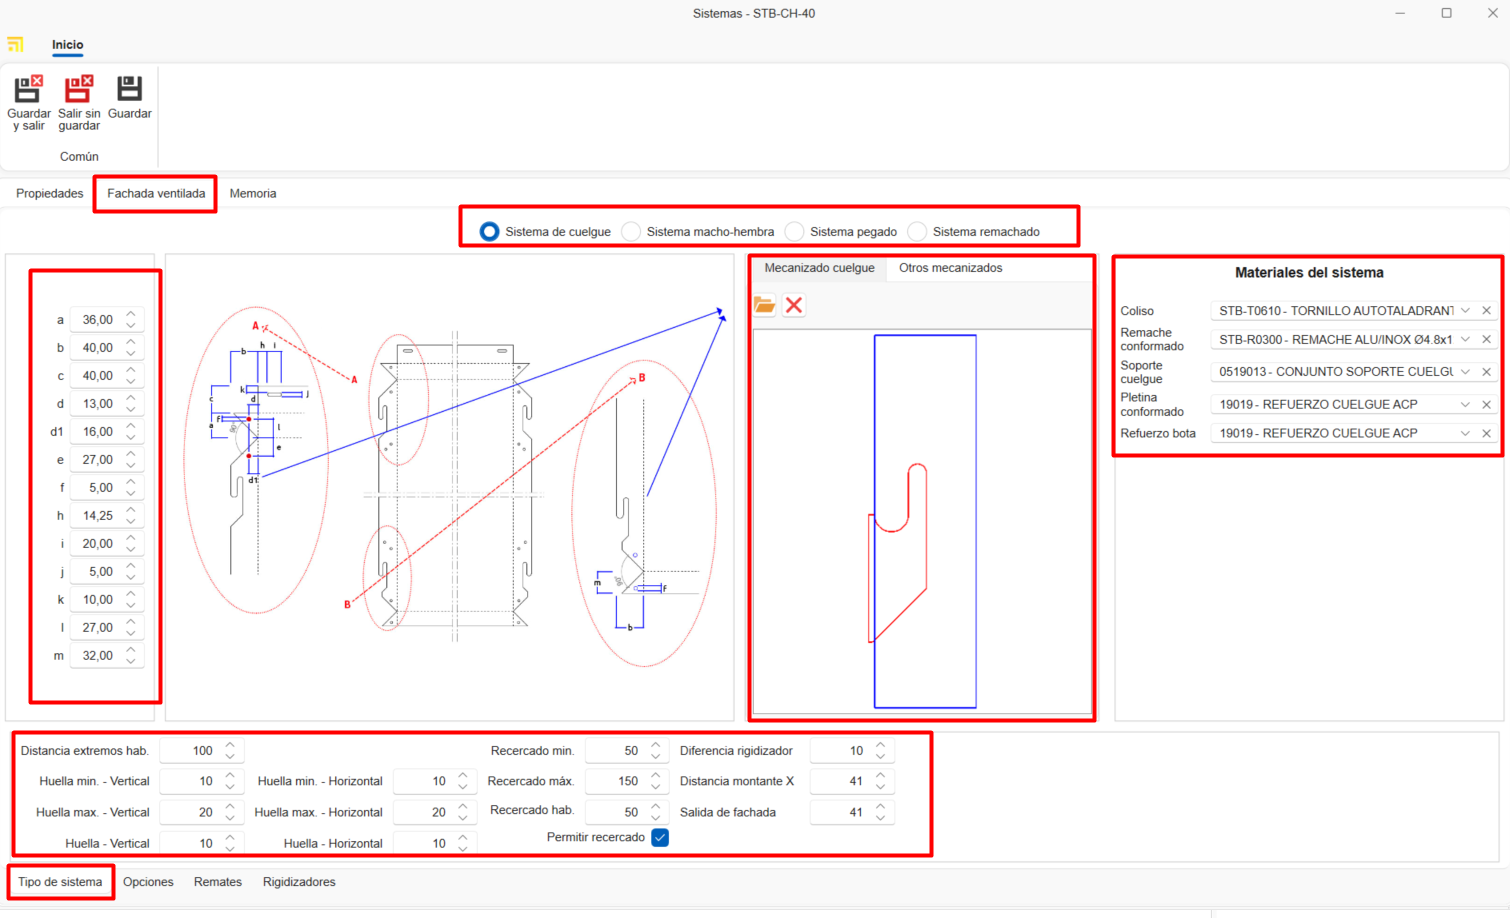Open the Otros mecanizados tab

tap(950, 268)
